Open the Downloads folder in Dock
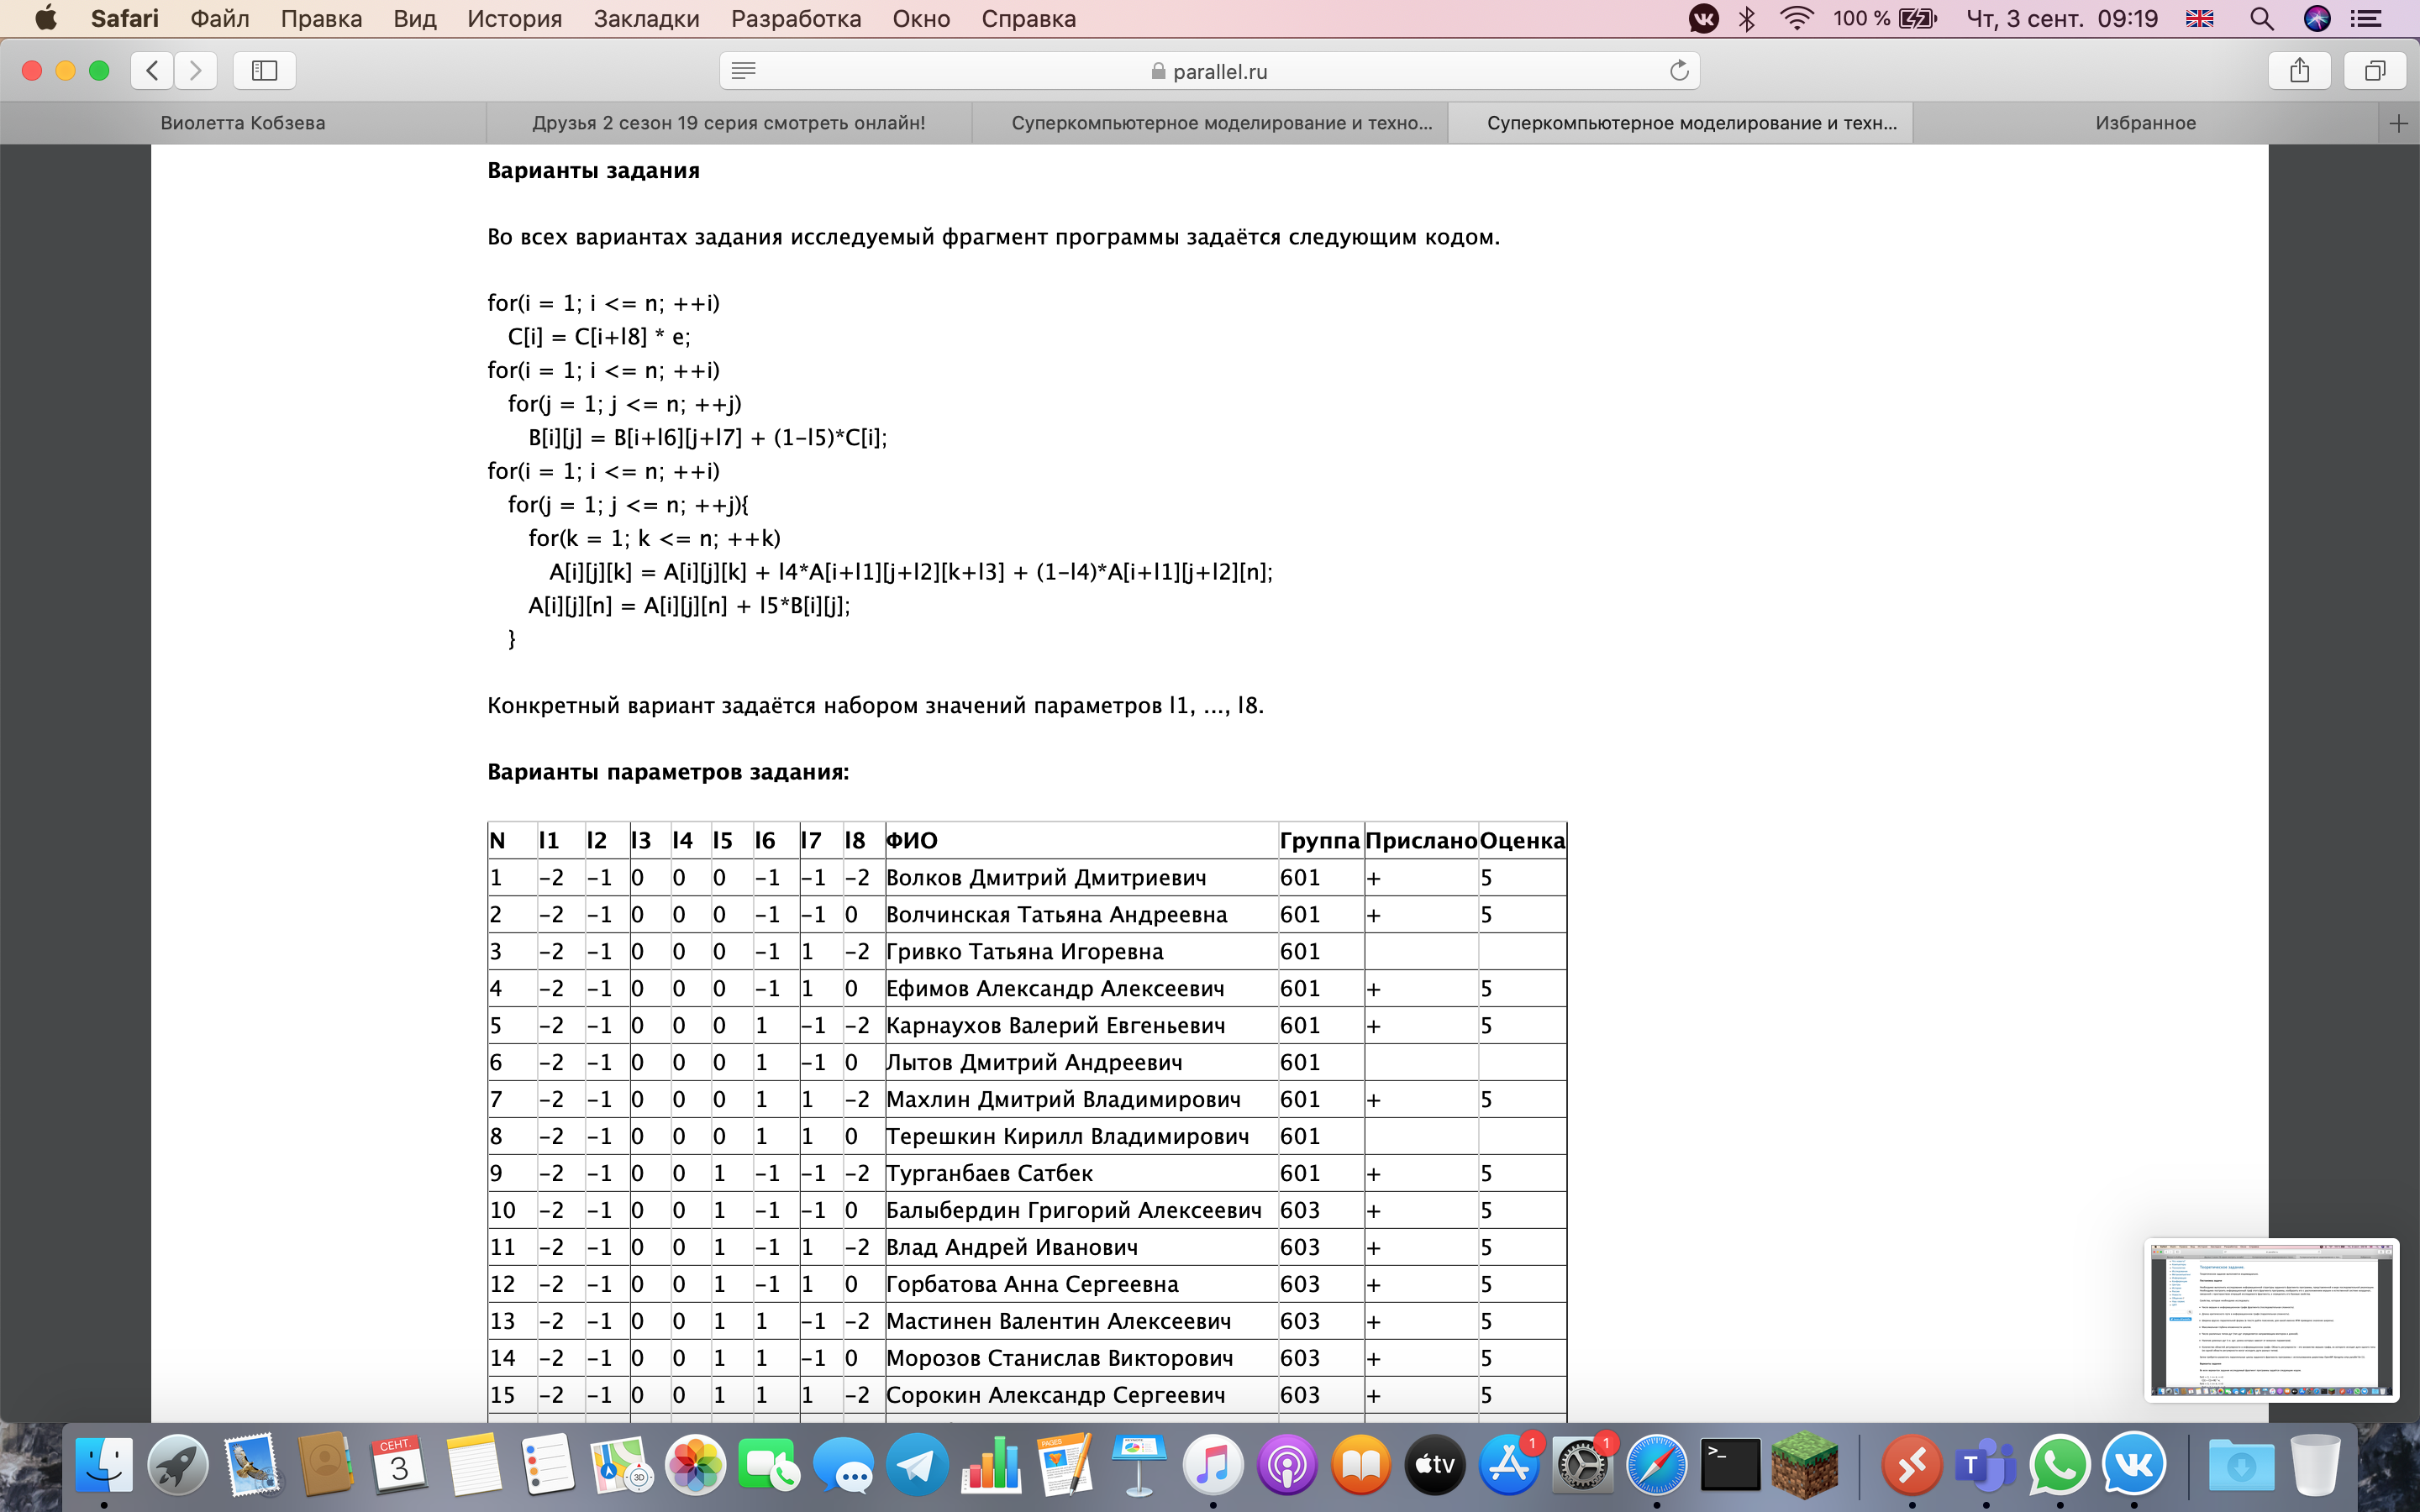This screenshot has width=2420, height=1512. tap(2241, 1465)
